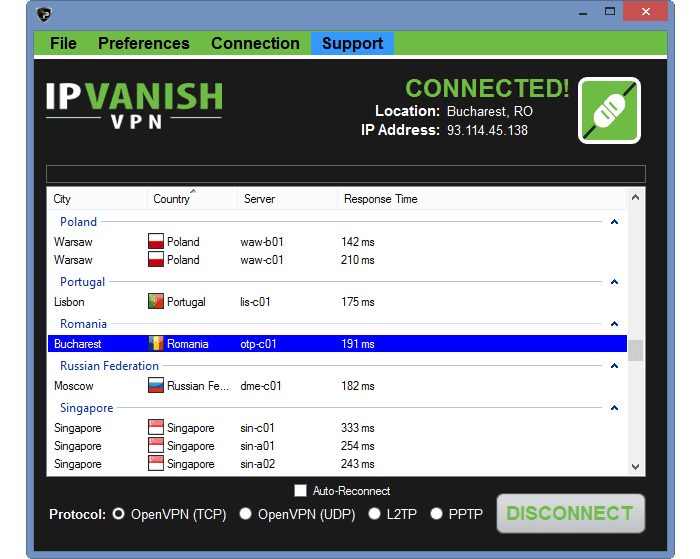Select the L2TP protocol option
700x559 pixels.
[374, 514]
